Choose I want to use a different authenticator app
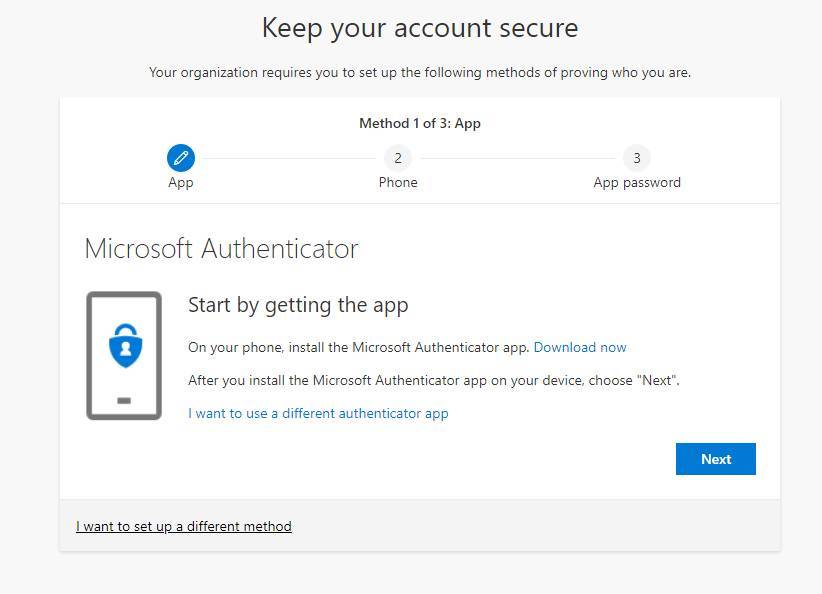This screenshot has height=594, width=822. (x=318, y=413)
